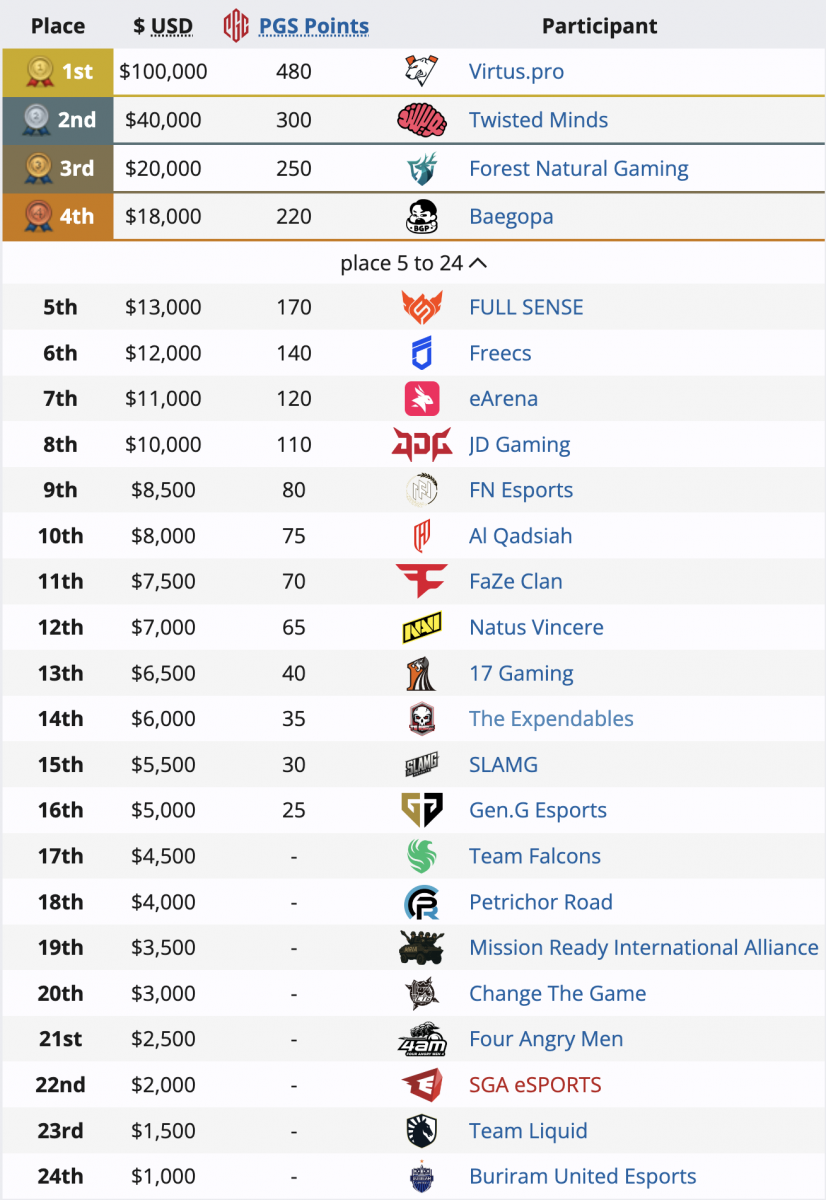
Task: Open the Forest Natural Gaming team page
Action: 578,168
